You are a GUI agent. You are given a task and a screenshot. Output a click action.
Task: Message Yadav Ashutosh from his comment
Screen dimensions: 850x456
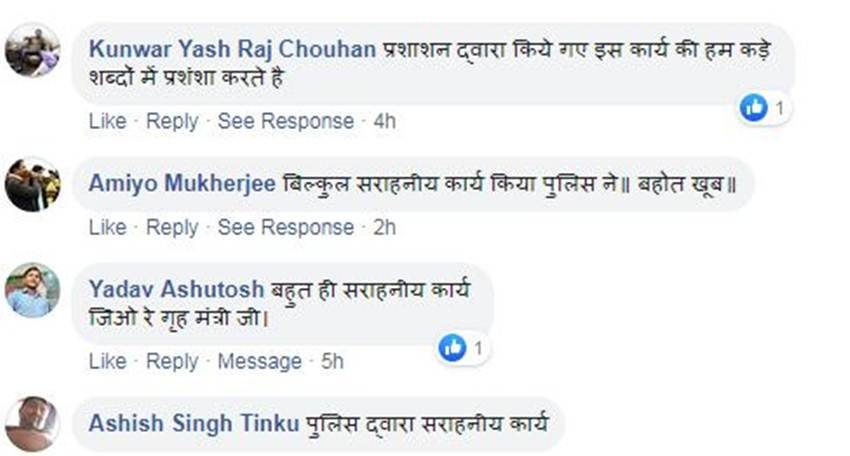(x=259, y=361)
